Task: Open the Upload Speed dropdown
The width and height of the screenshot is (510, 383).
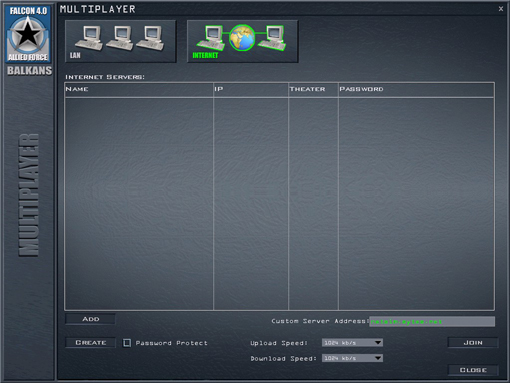Action: click(x=352, y=343)
